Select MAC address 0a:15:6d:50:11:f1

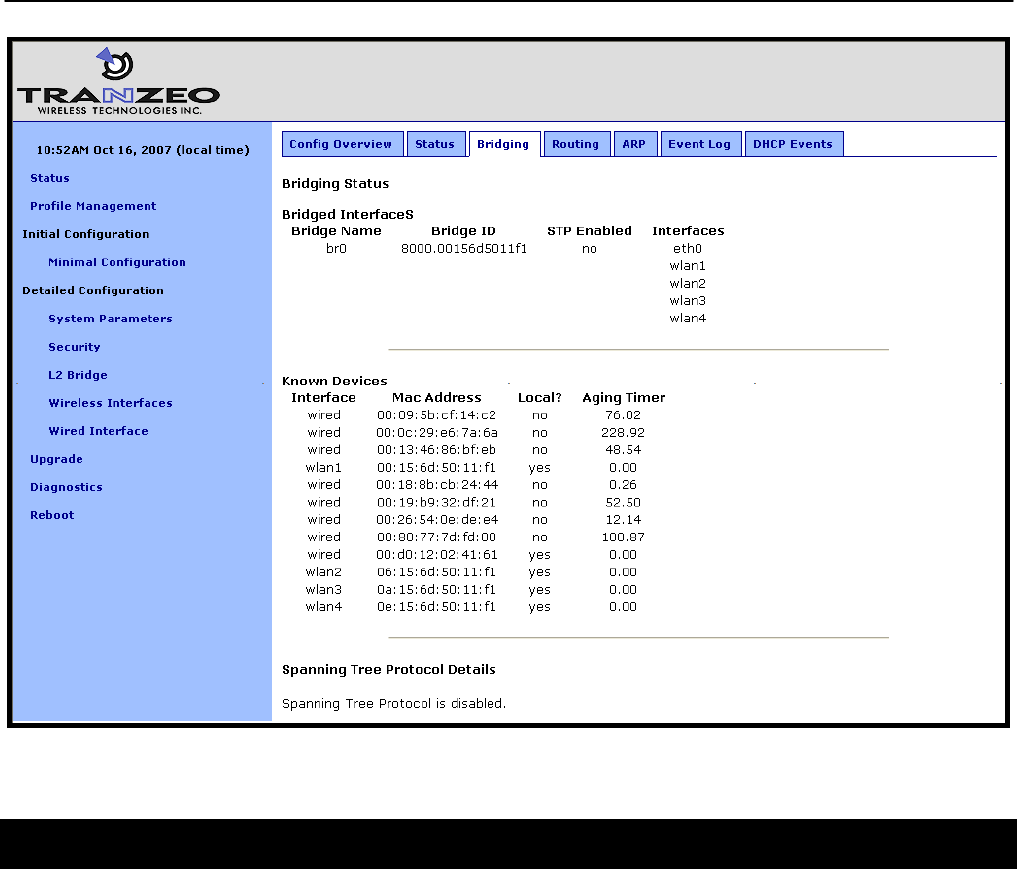pos(437,589)
